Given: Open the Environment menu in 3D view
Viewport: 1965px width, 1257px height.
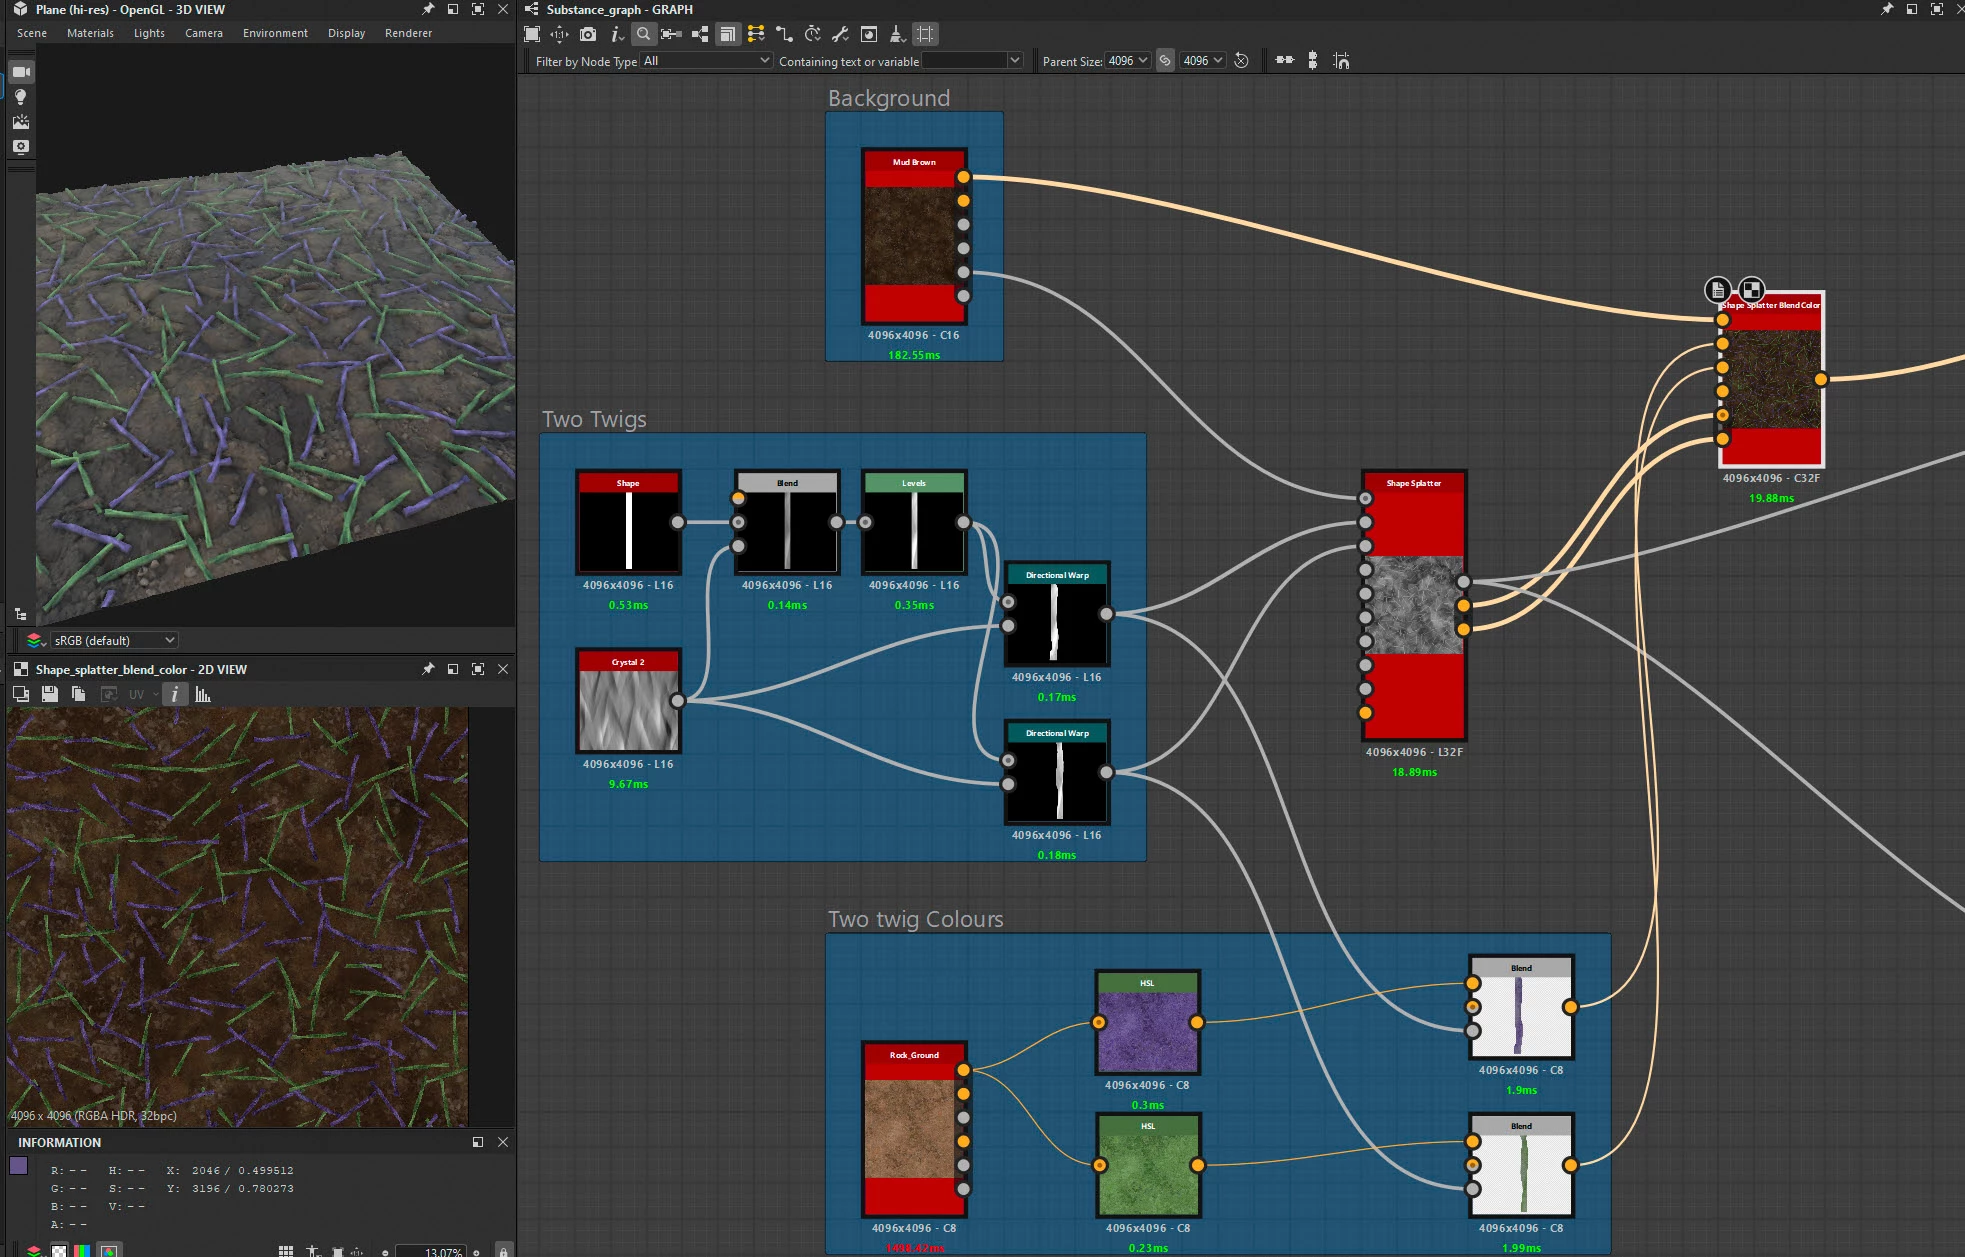Looking at the screenshot, I should 275,33.
